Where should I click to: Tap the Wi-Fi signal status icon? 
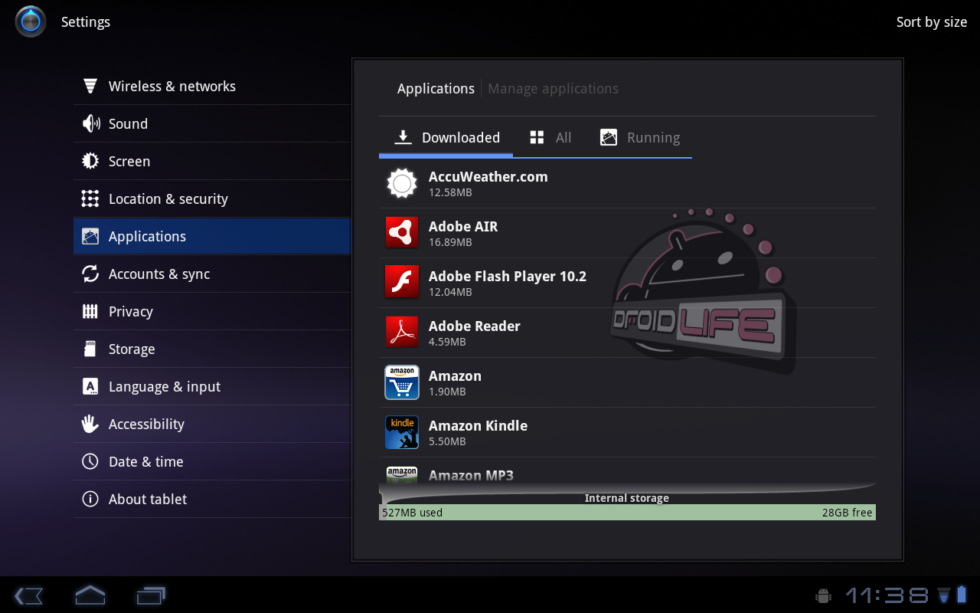(x=944, y=596)
